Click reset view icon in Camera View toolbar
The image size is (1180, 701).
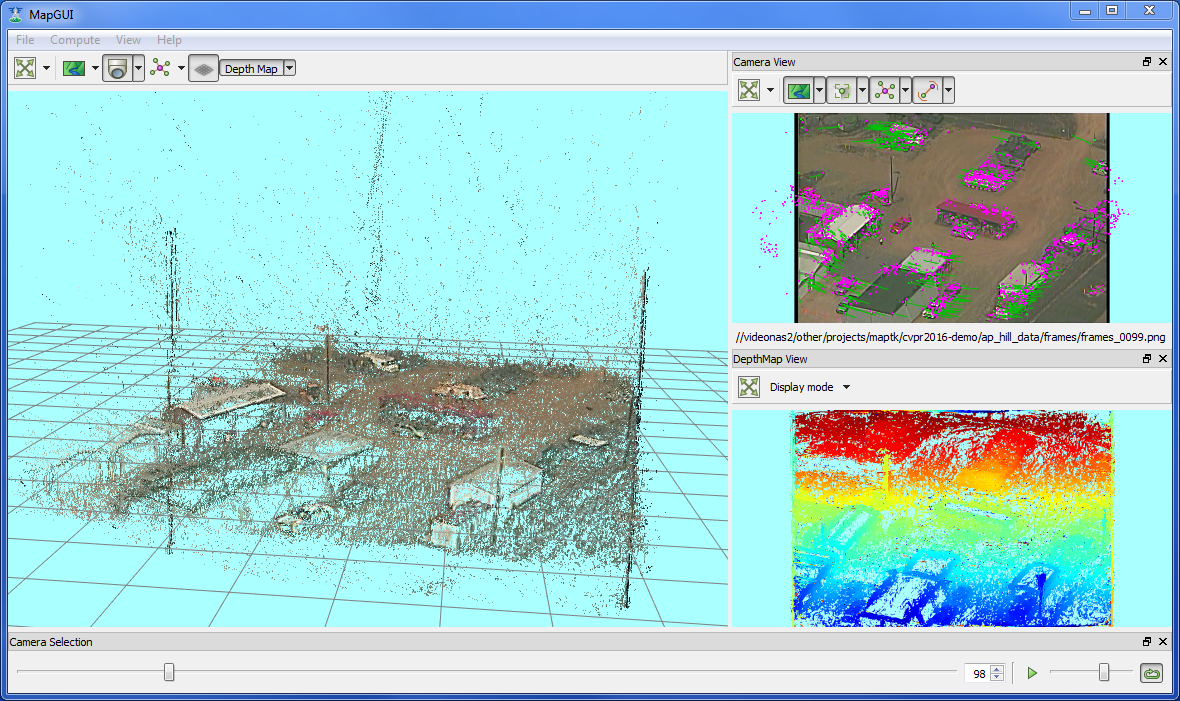pyautogui.click(x=750, y=90)
